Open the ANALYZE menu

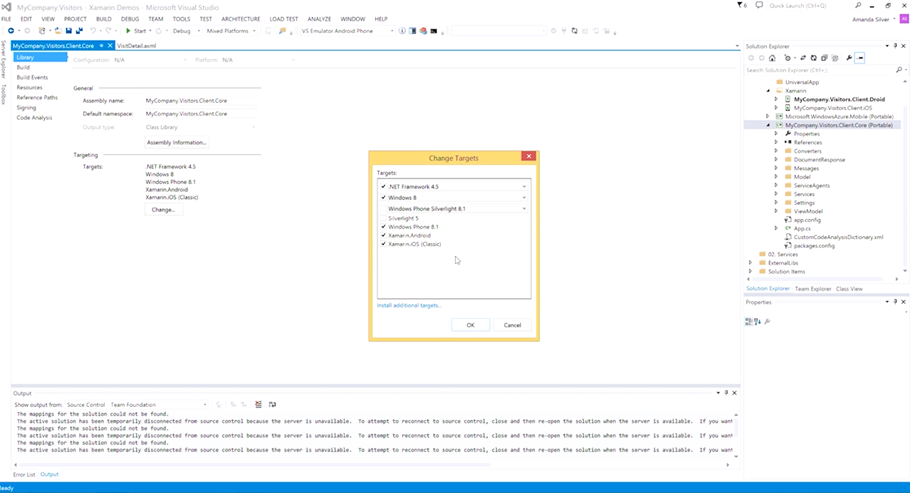(x=319, y=19)
